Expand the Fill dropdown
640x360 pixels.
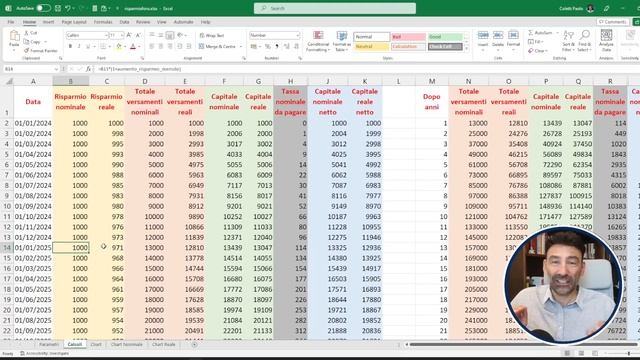(x=543, y=42)
